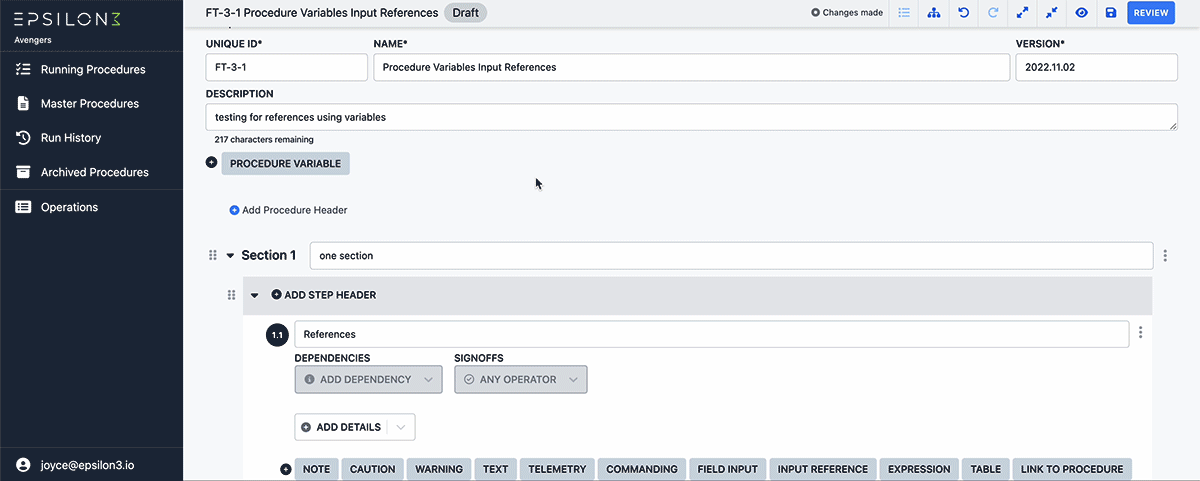The image size is (1200, 481).
Task: Click the Changes made indicator
Action: click(846, 13)
